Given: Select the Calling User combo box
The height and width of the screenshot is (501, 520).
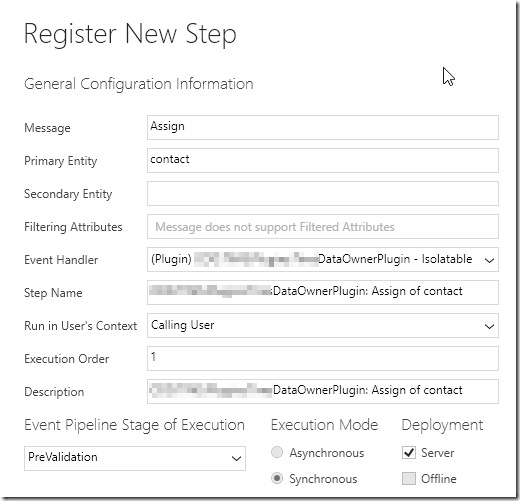Looking at the screenshot, I should click(x=323, y=325).
